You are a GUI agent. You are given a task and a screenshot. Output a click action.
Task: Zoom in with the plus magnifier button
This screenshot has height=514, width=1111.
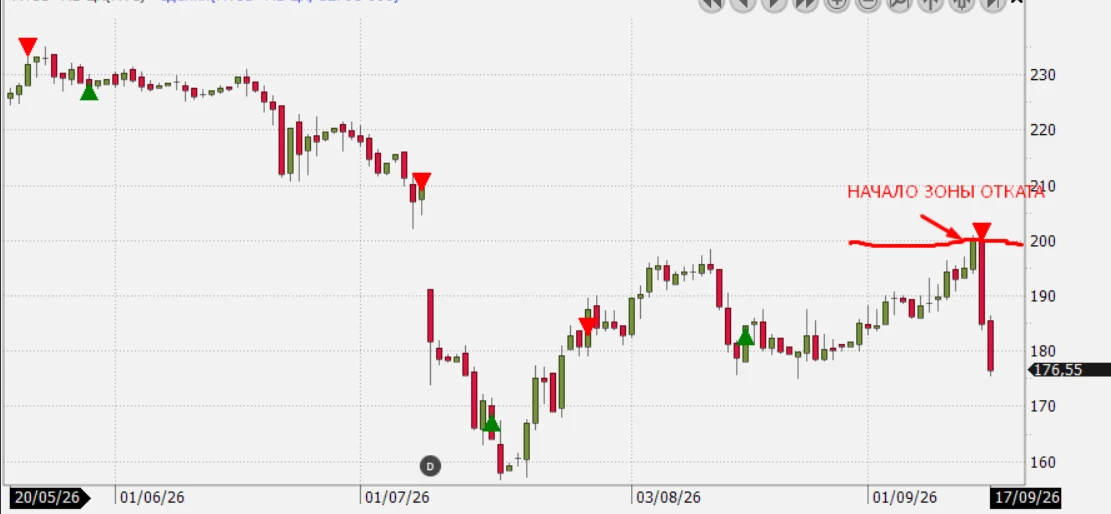click(837, 4)
